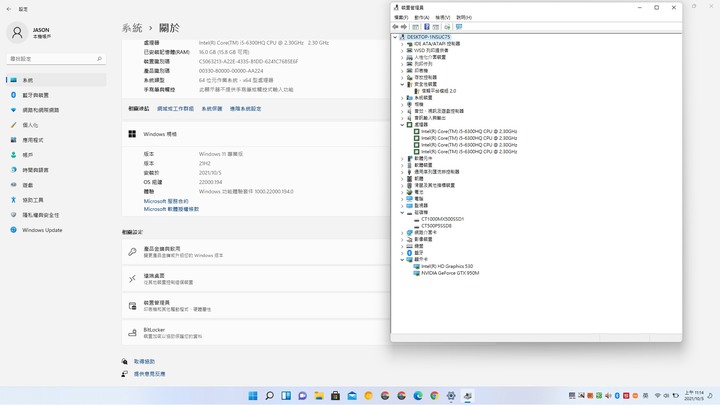720x405 pixels.
Task: Click the 網路介面卡 network adapters category icon
Action: pos(409,233)
